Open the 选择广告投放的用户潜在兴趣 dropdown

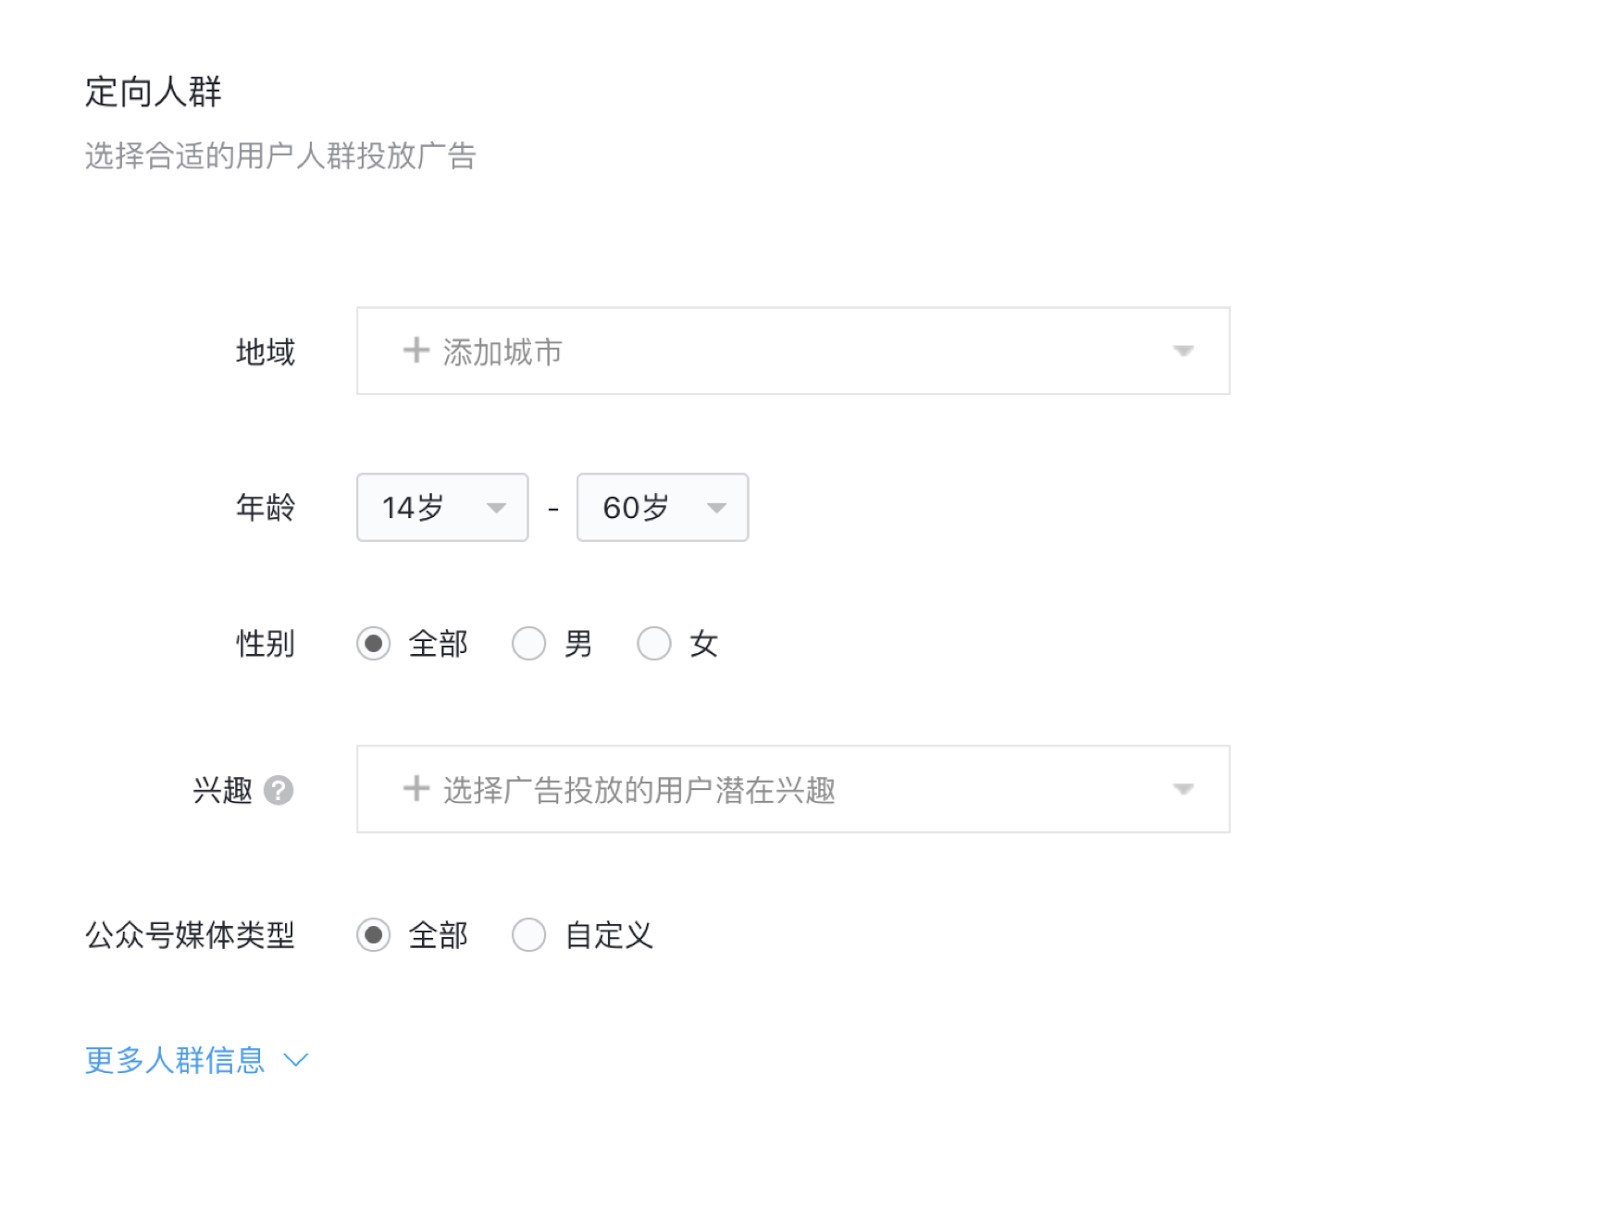click(792, 789)
